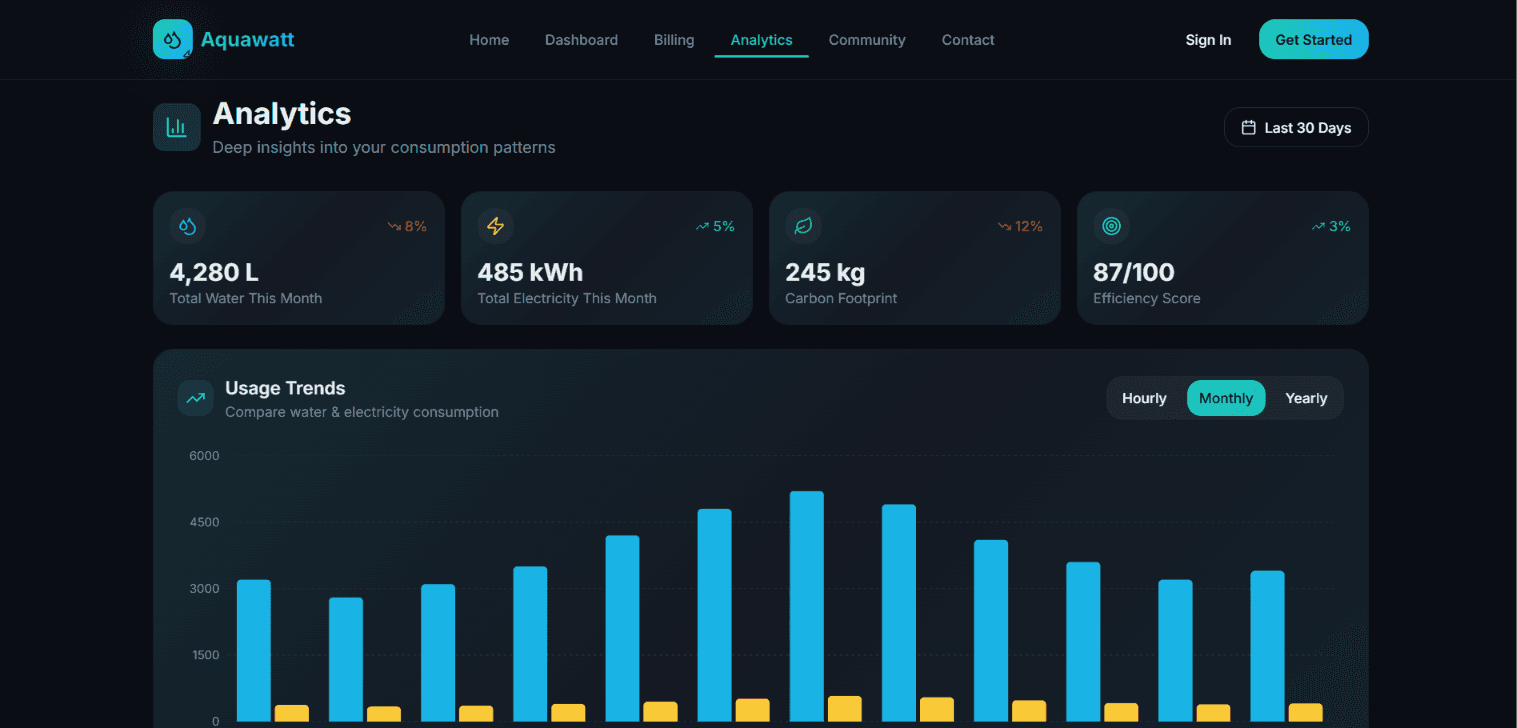Click the Efficiency Score label
Image resolution: width=1517 pixels, height=728 pixels.
click(x=1147, y=298)
